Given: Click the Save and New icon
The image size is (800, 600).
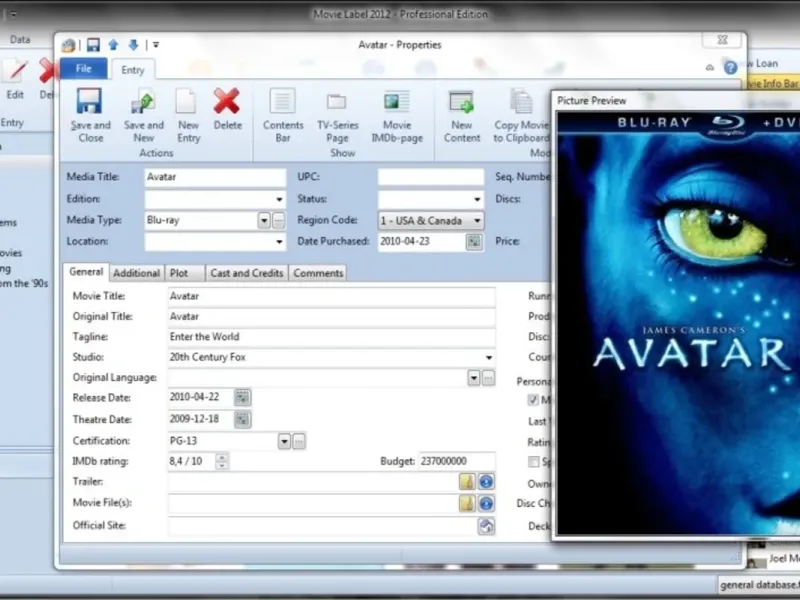Looking at the screenshot, I should [143, 102].
